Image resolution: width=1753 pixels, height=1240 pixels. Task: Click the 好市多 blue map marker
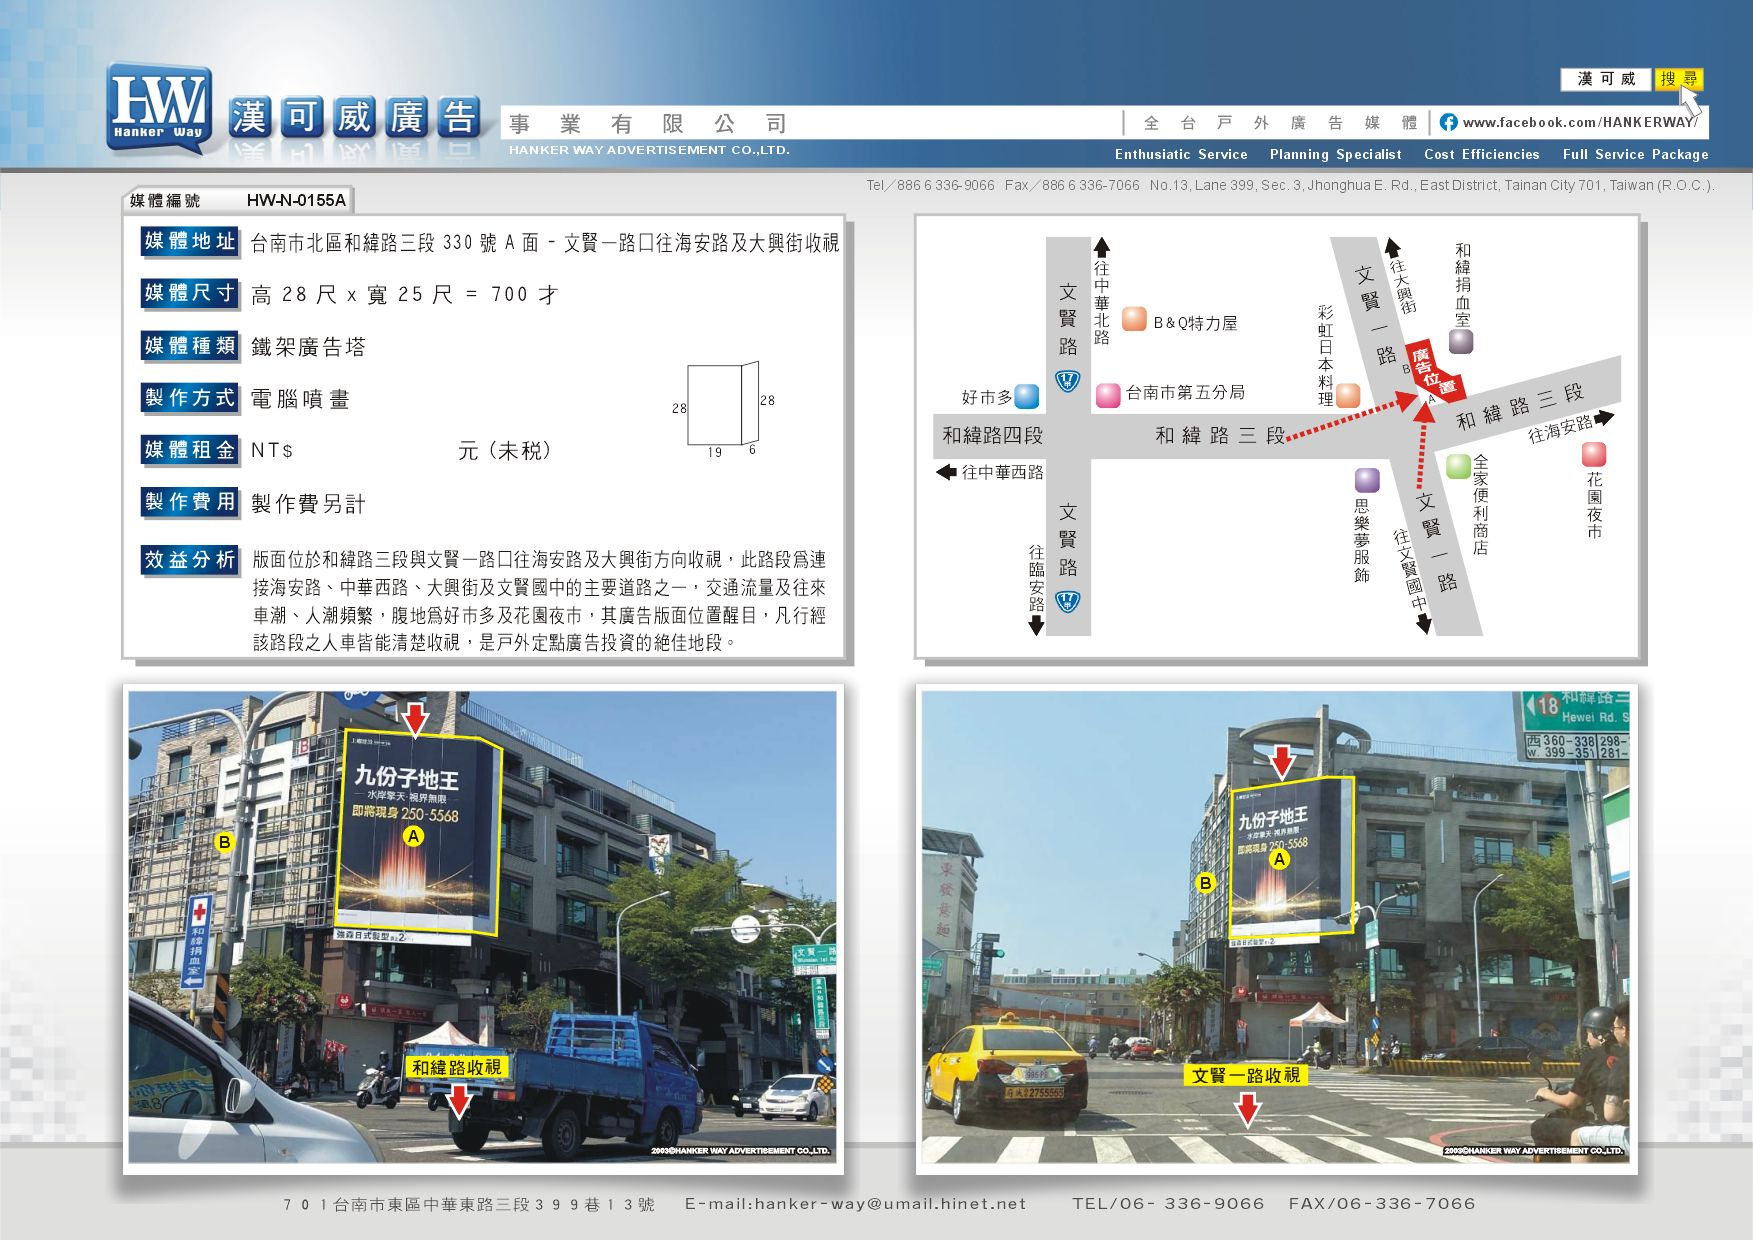tap(1027, 396)
